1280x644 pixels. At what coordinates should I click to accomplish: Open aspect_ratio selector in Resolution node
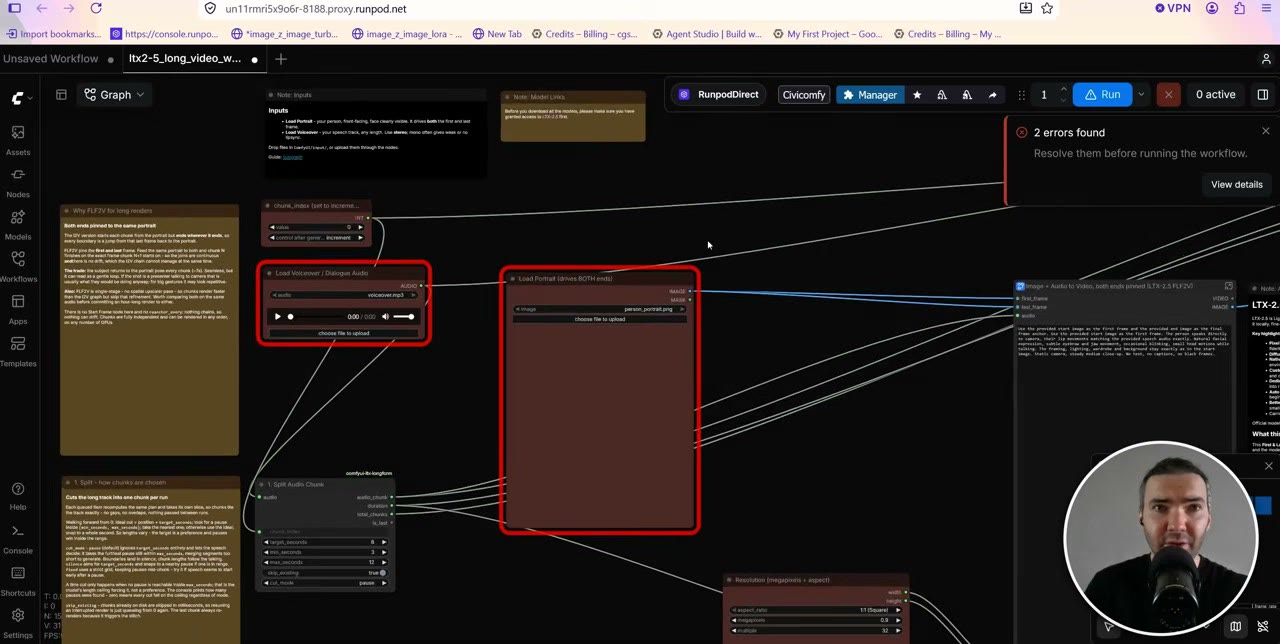[x=814, y=610]
